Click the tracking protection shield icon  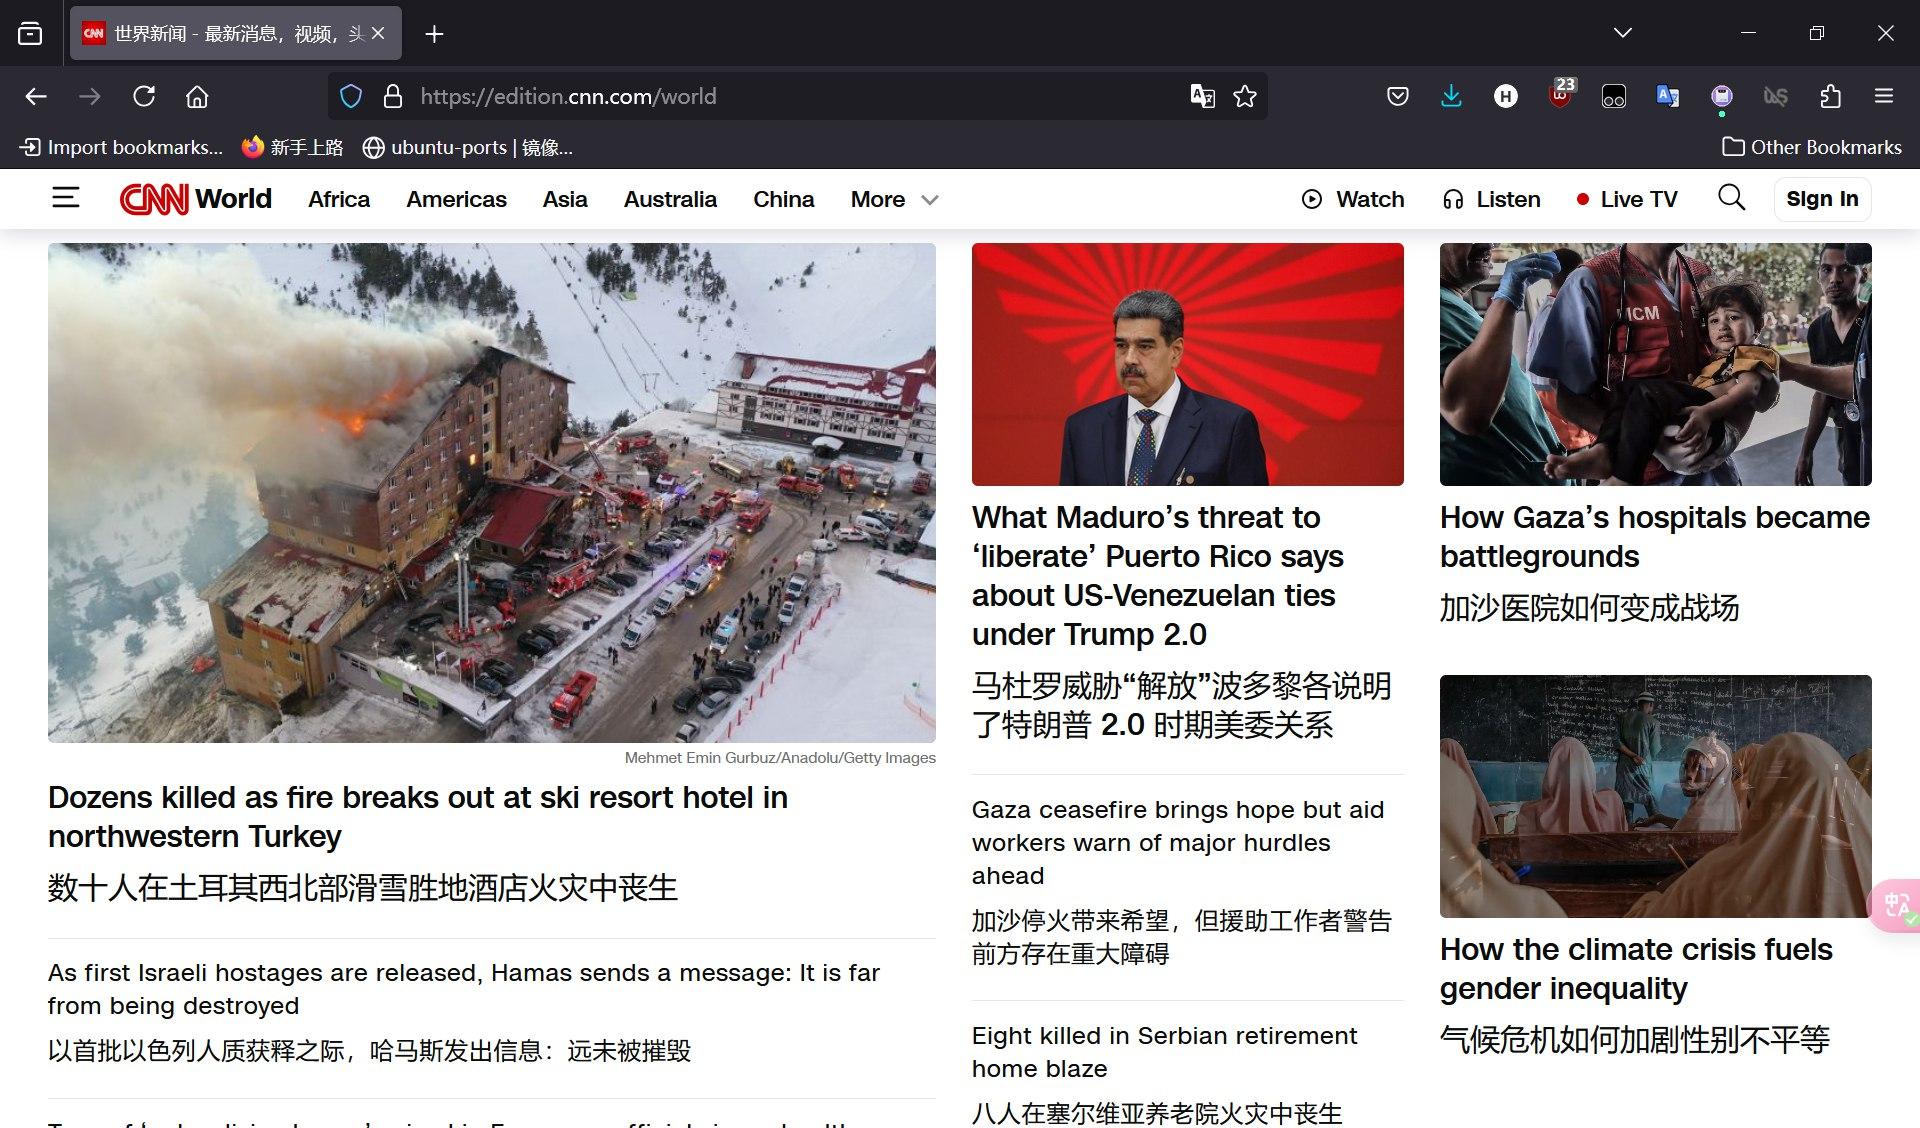click(351, 96)
